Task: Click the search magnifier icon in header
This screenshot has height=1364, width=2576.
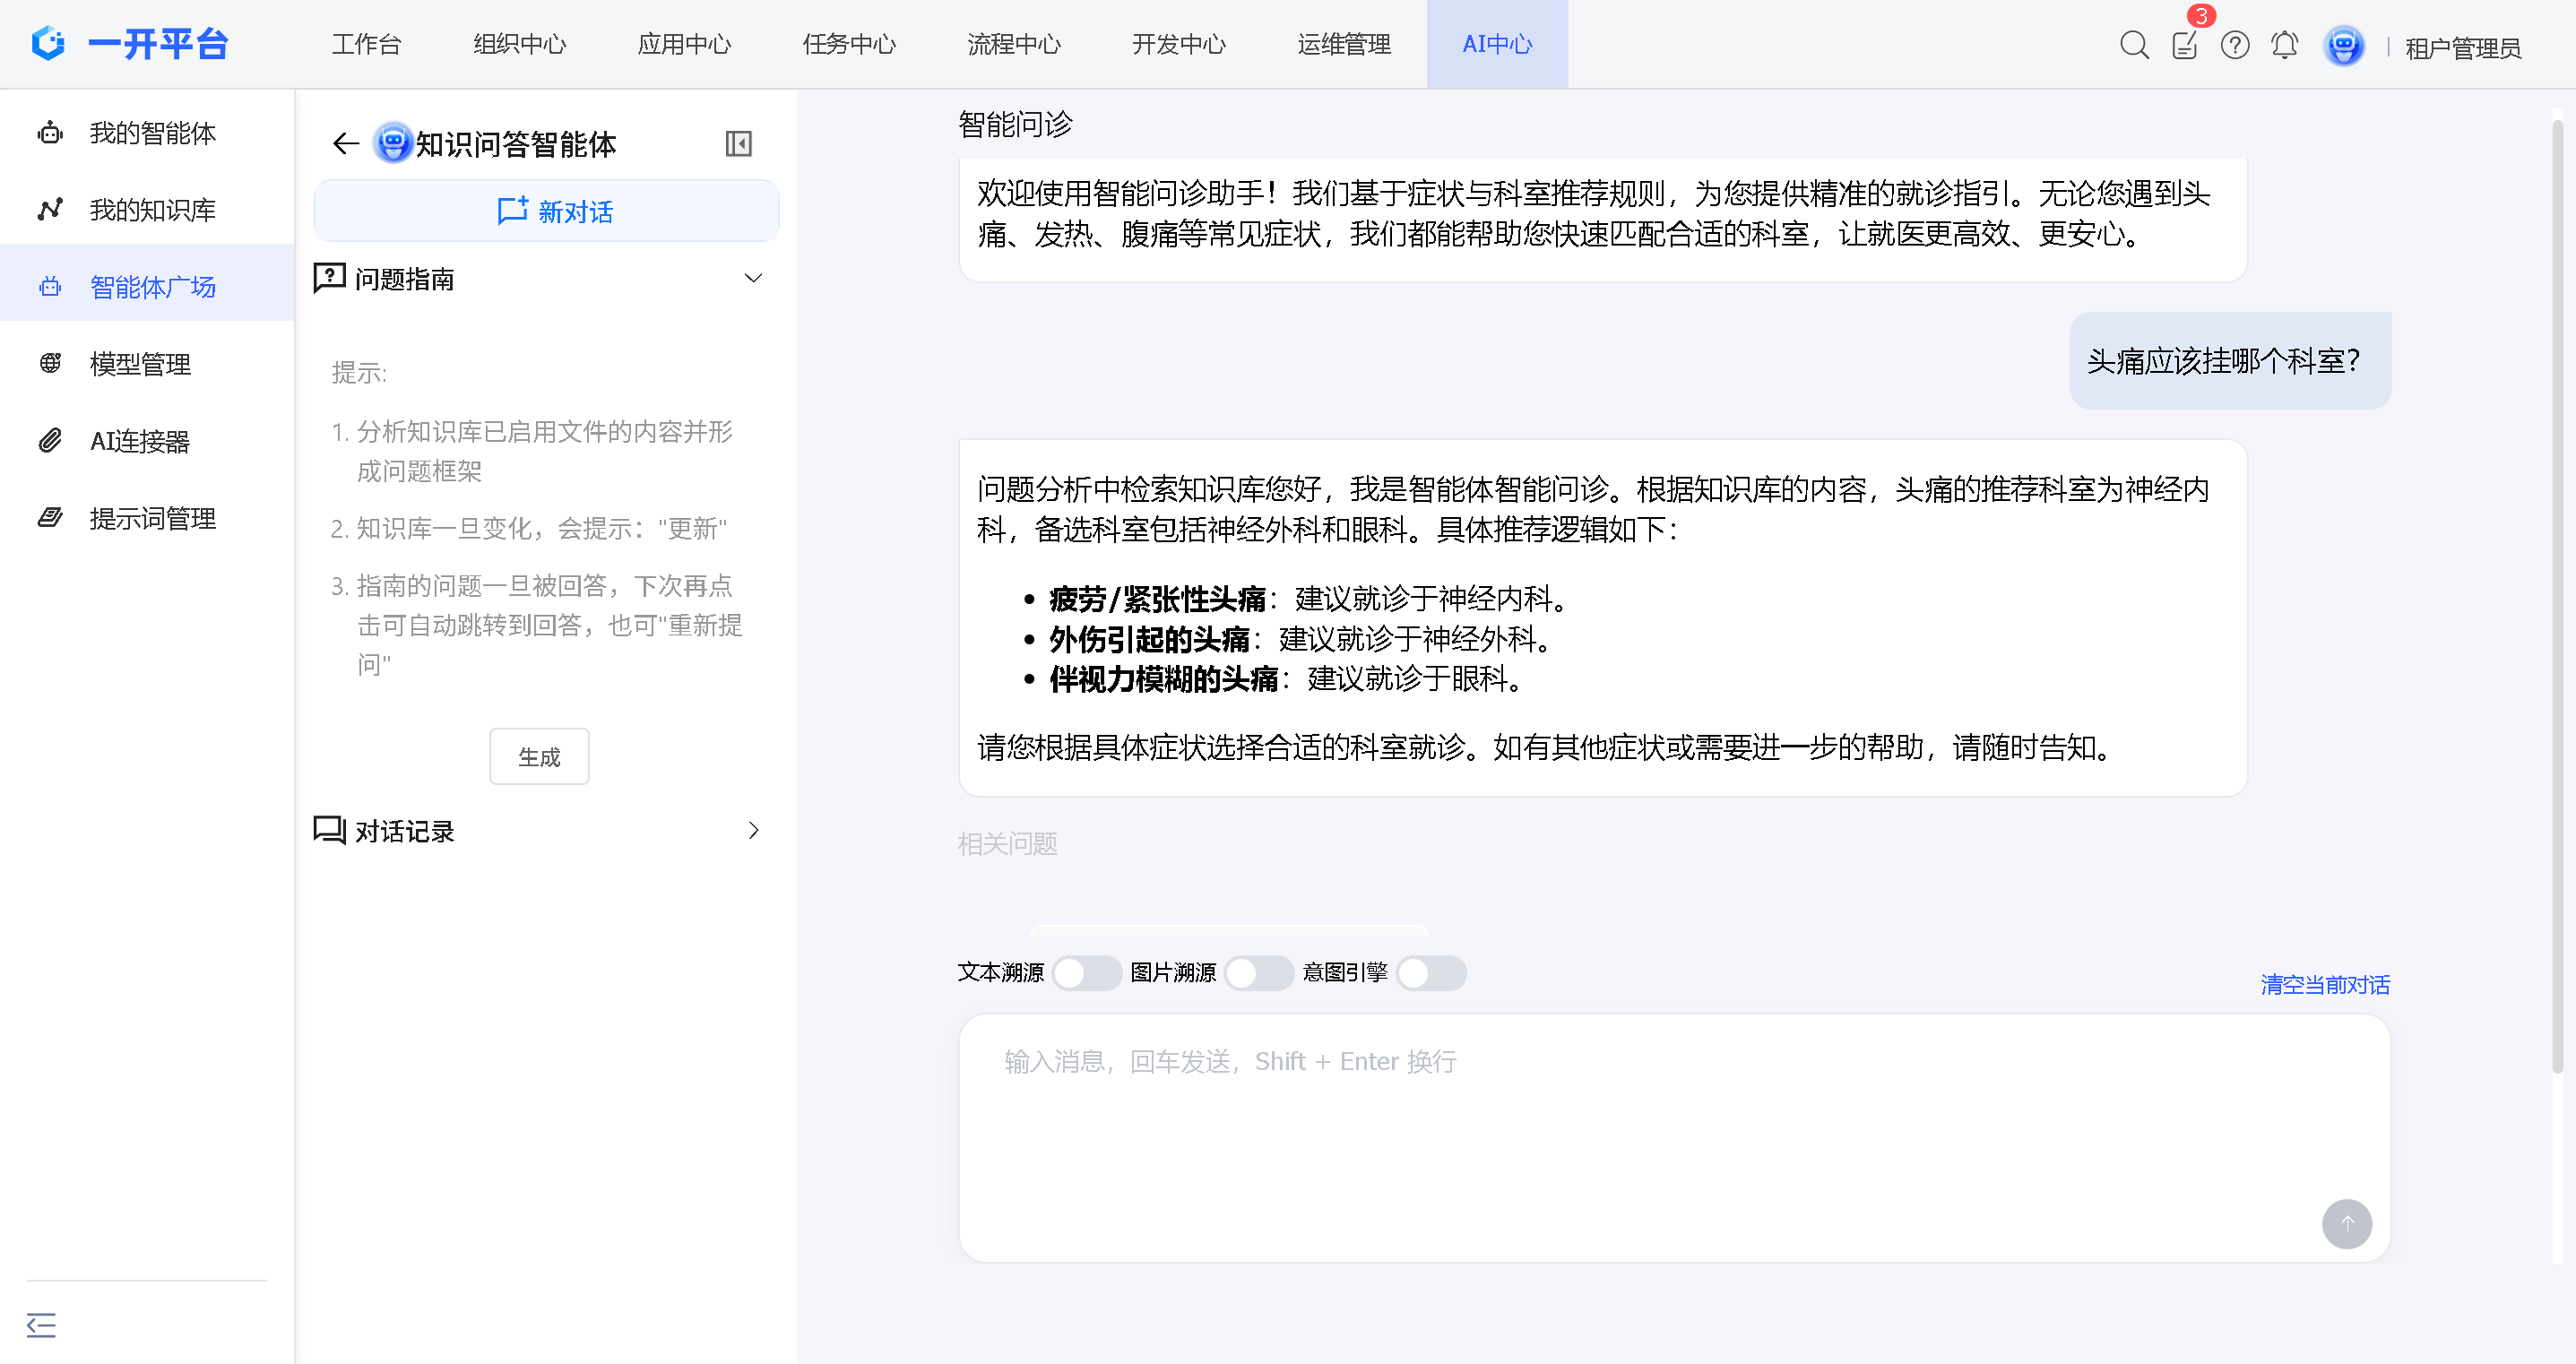Action: tap(2133, 45)
